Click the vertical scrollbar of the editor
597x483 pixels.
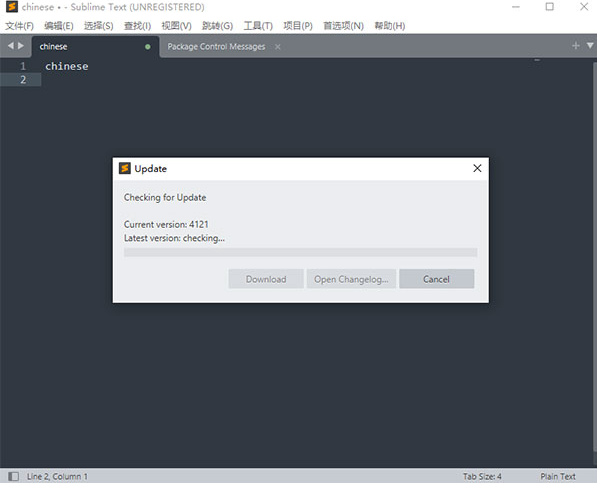click(x=595, y=257)
